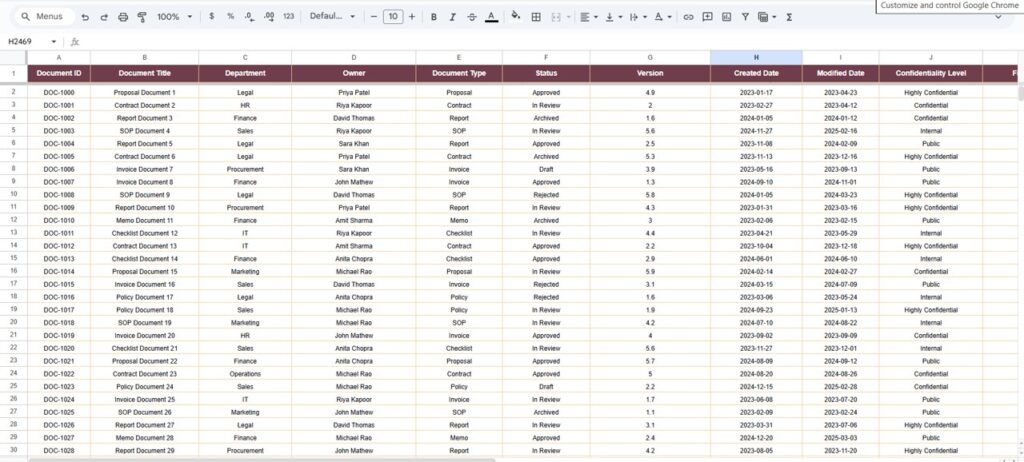Click the merge cells icon

pos(556,17)
